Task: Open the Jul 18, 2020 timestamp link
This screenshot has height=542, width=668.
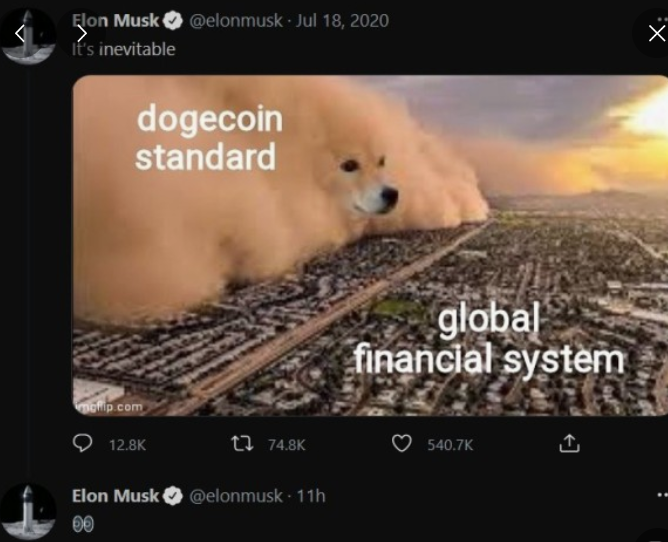Action: click(x=342, y=20)
